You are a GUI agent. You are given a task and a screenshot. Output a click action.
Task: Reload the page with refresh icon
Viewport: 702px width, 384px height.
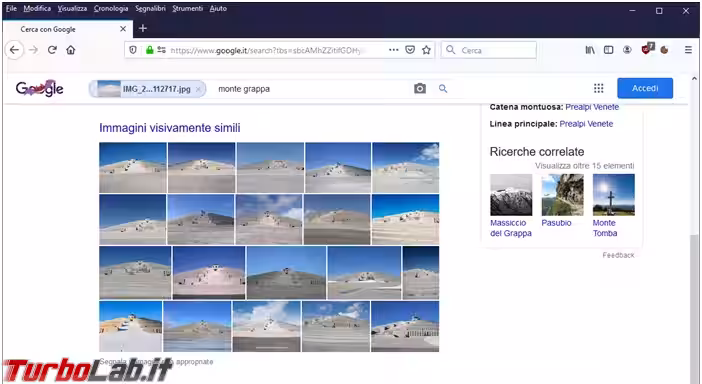coord(52,50)
